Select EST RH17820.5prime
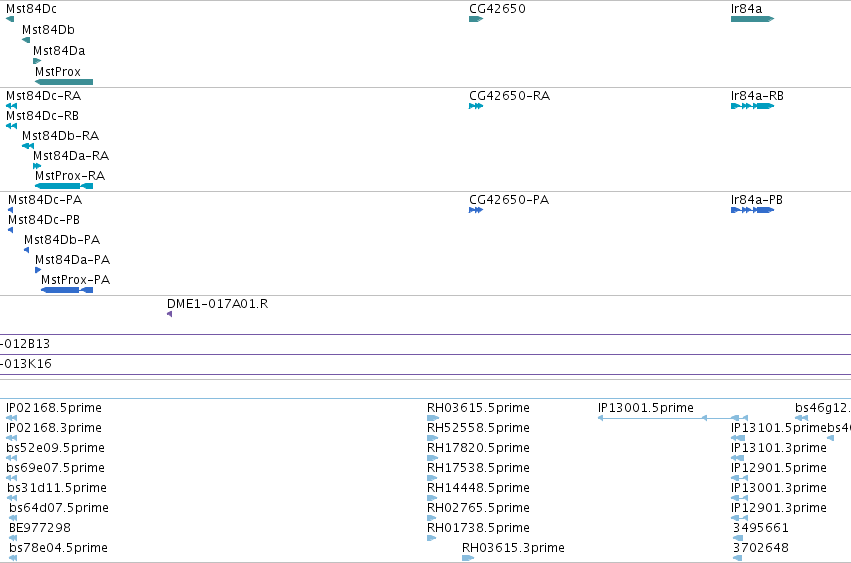 click(x=479, y=448)
